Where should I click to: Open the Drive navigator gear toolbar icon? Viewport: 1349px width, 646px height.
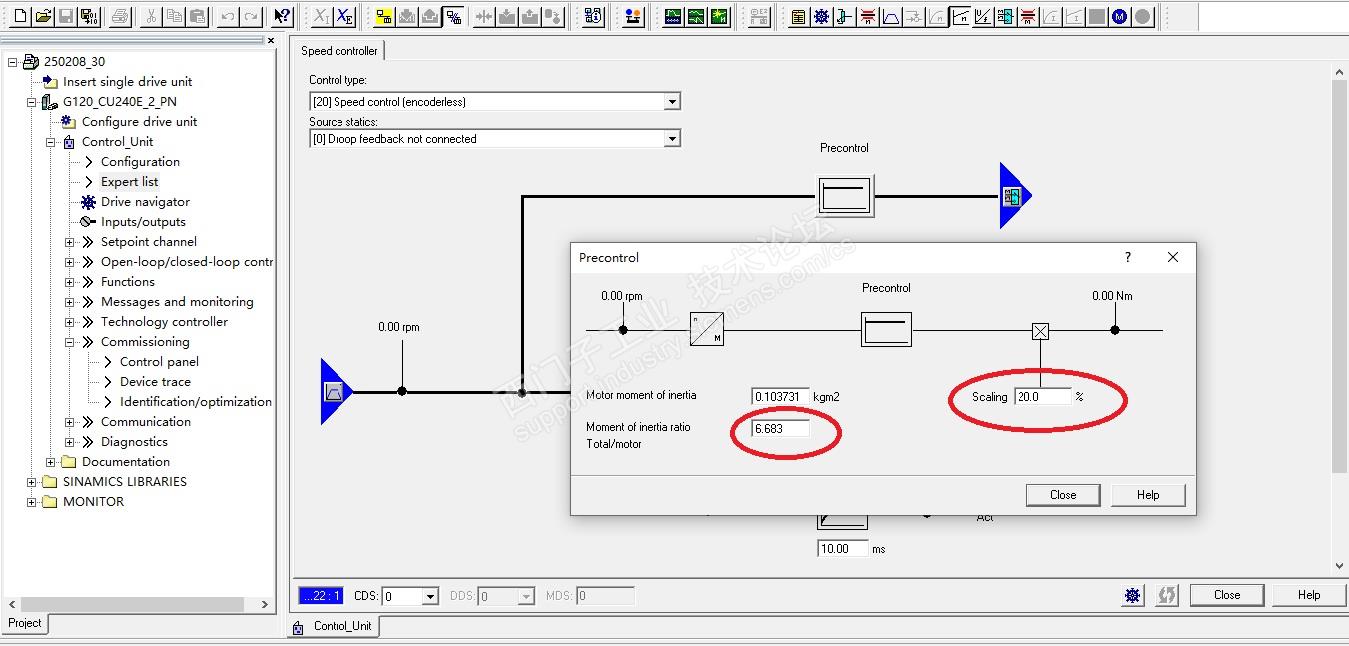pos(821,16)
